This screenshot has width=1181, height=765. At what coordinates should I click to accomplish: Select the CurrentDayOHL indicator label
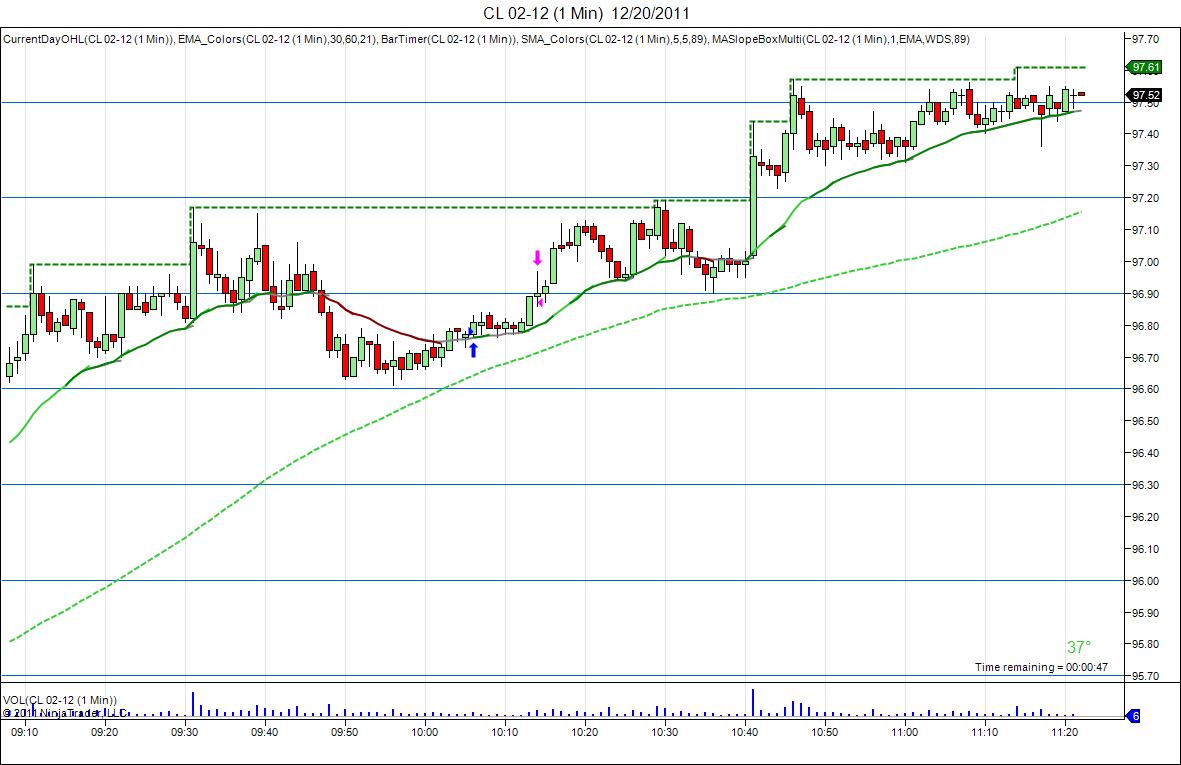pos(89,39)
